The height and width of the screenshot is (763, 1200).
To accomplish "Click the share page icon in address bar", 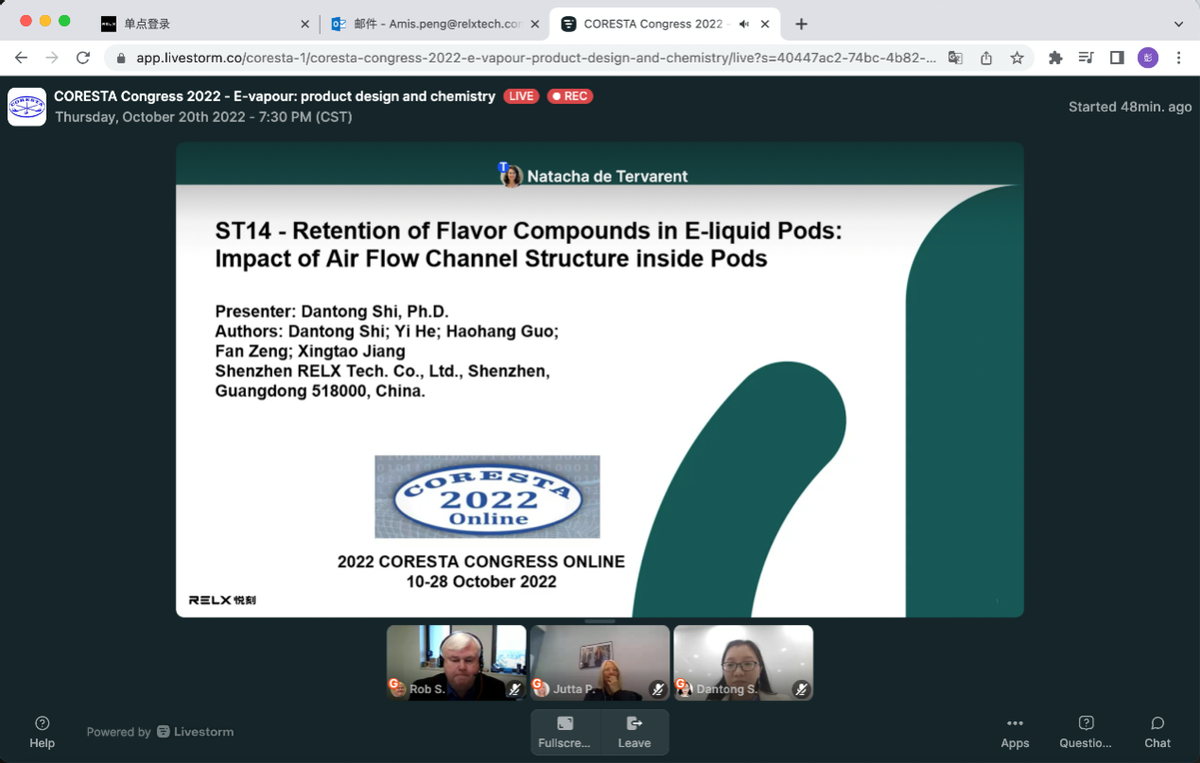I will 986,58.
